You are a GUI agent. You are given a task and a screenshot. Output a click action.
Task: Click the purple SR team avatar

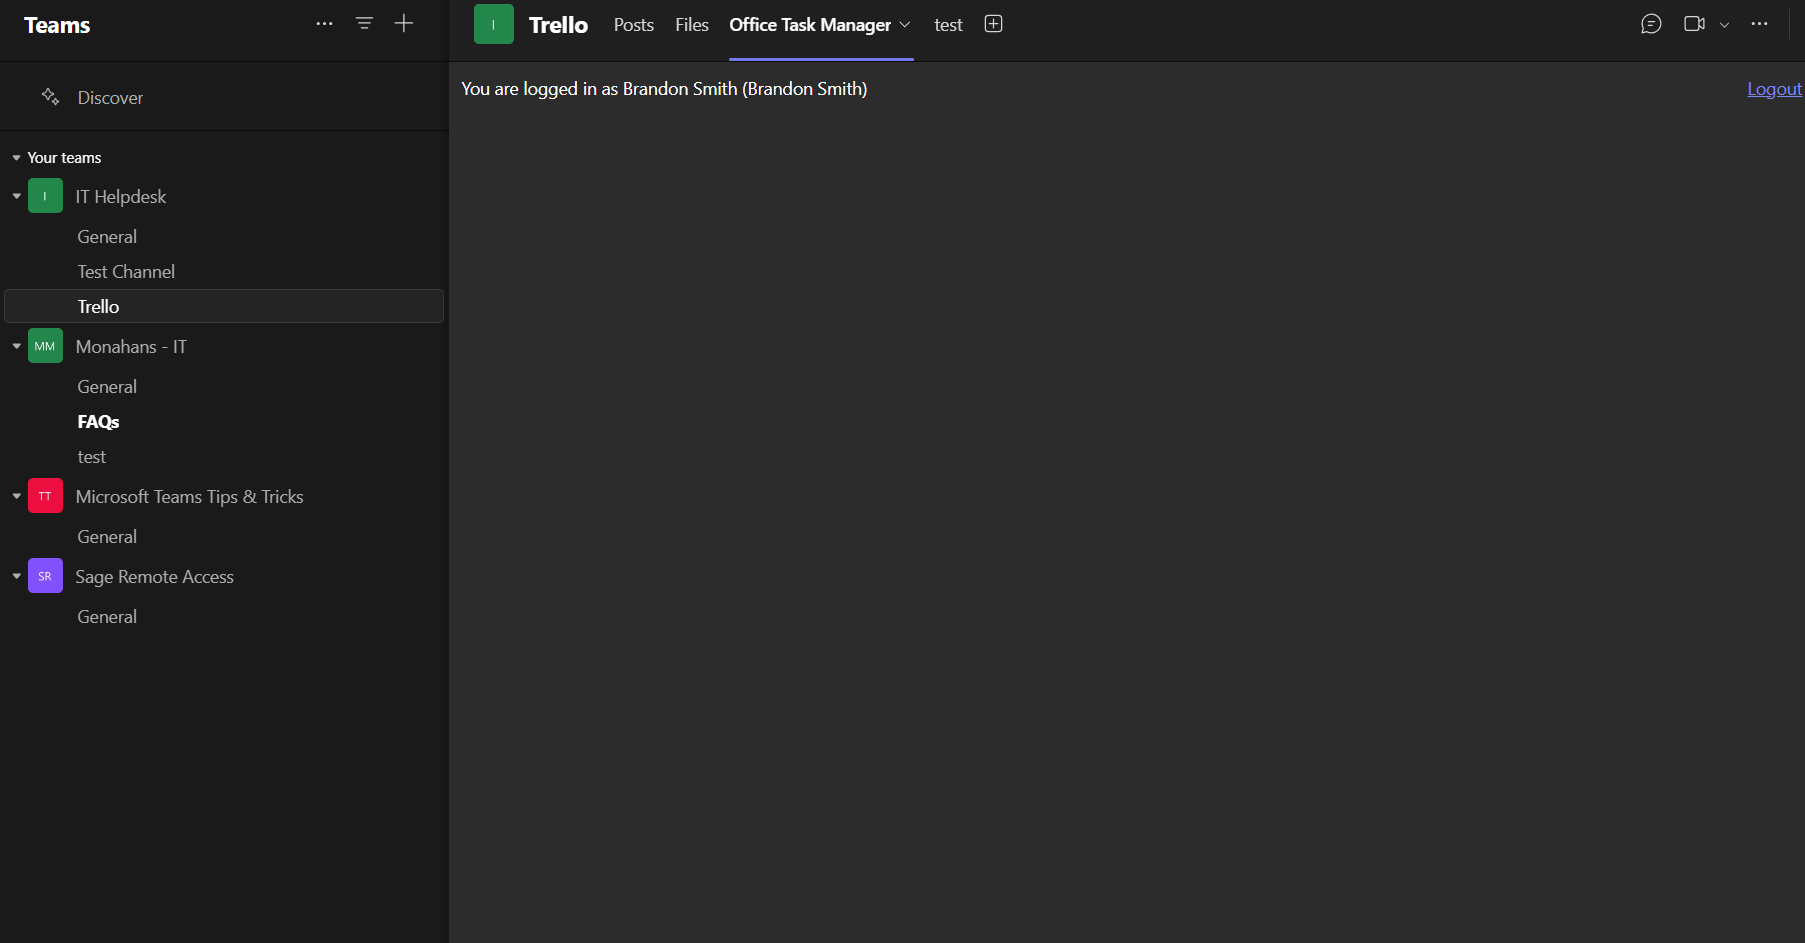pos(45,576)
